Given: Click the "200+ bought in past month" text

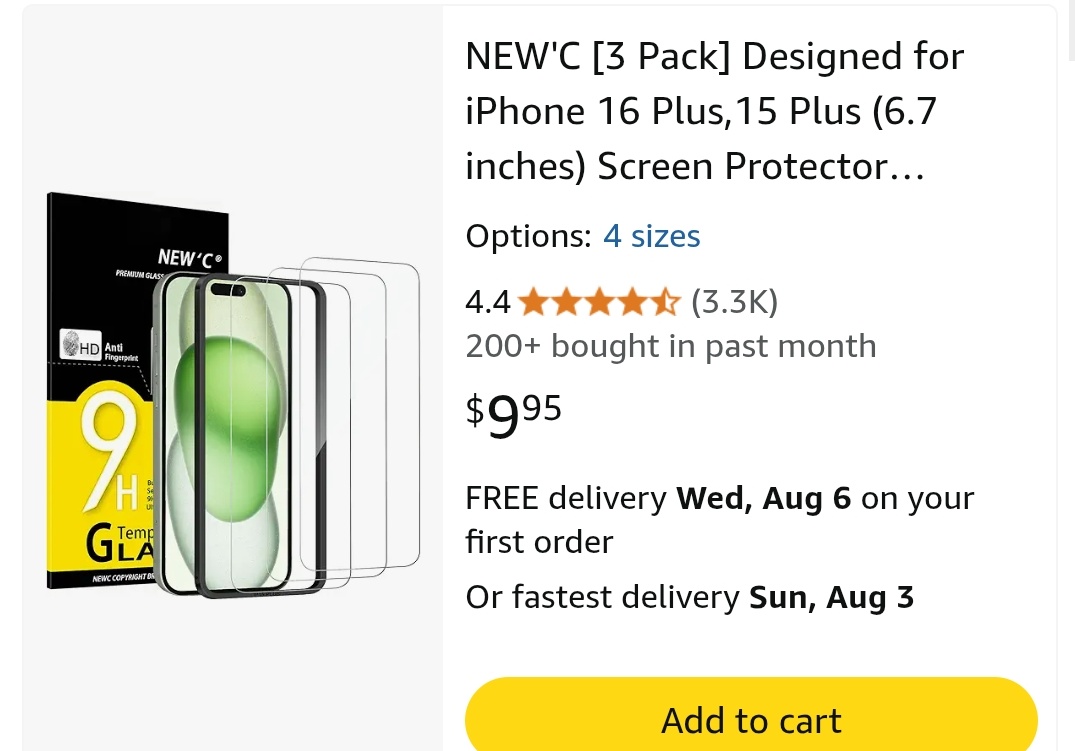Looking at the screenshot, I should [671, 346].
